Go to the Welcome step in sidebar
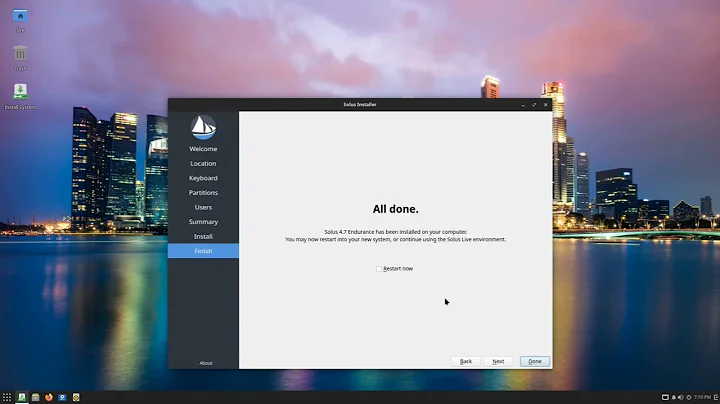The width and height of the screenshot is (720, 404). 203,149
